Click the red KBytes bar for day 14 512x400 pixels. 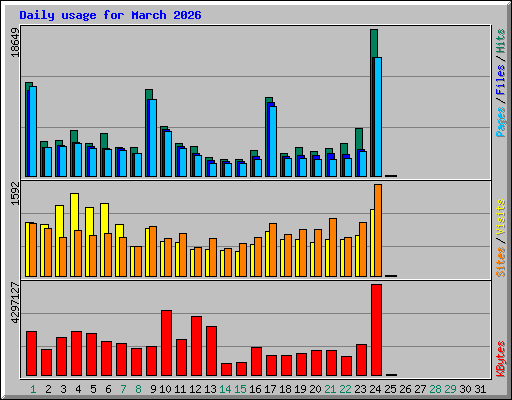(x=226, y=369)
